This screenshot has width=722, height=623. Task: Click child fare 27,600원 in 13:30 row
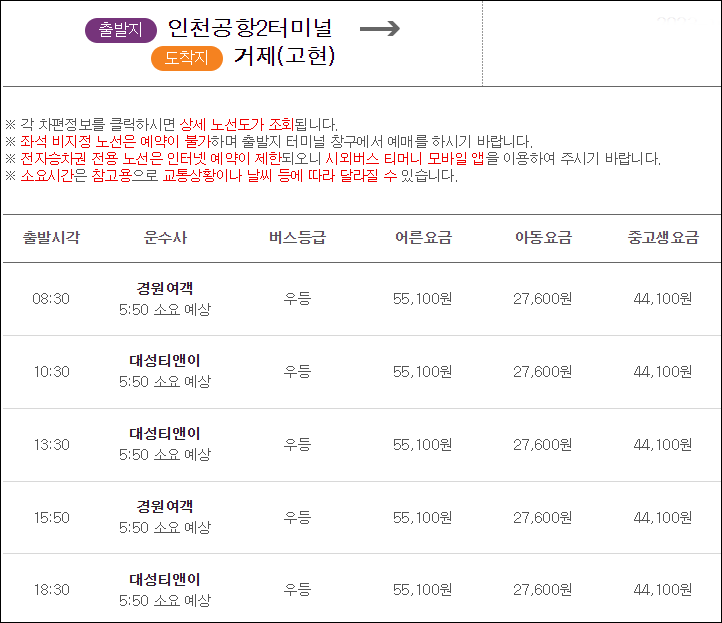[543, 444]
